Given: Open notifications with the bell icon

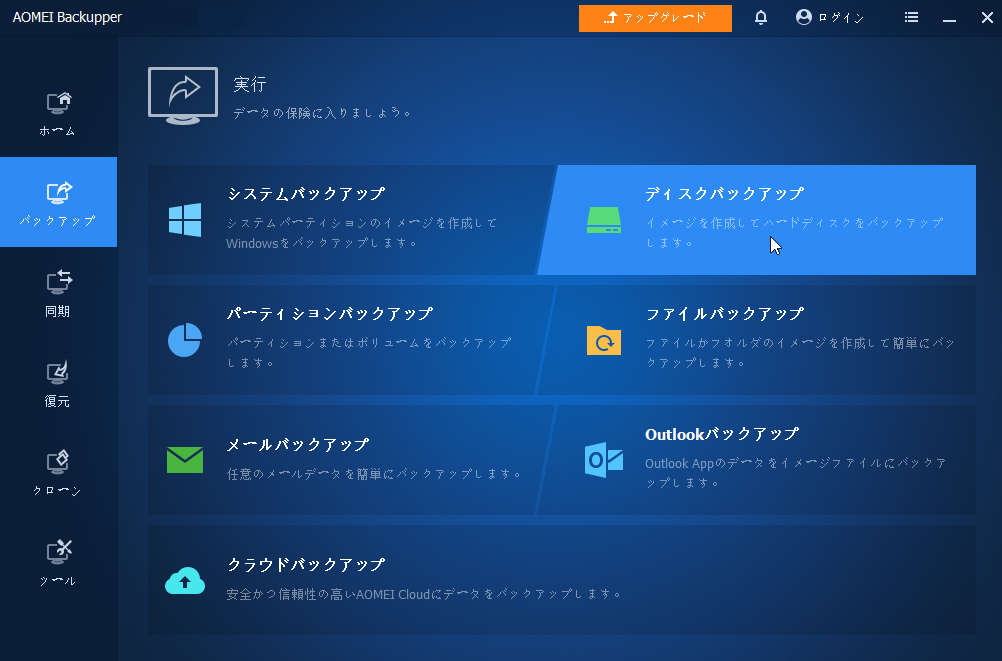Looking at the screenshot, I should (760, 17).
